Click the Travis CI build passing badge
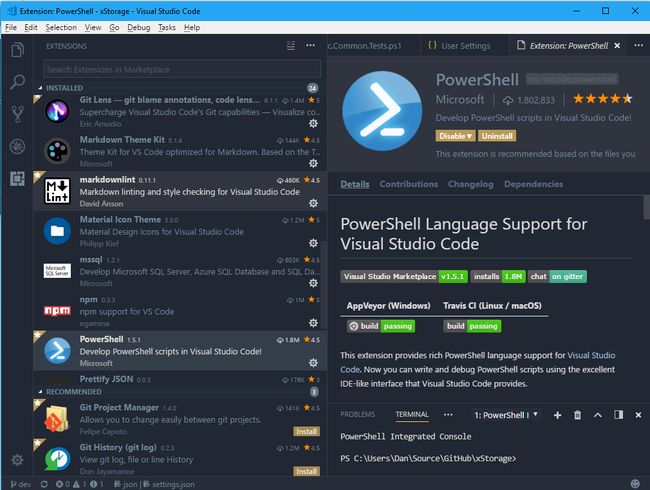Image resolution: width=650 pixels, height=490 pixels. click(x=472, y=326)
